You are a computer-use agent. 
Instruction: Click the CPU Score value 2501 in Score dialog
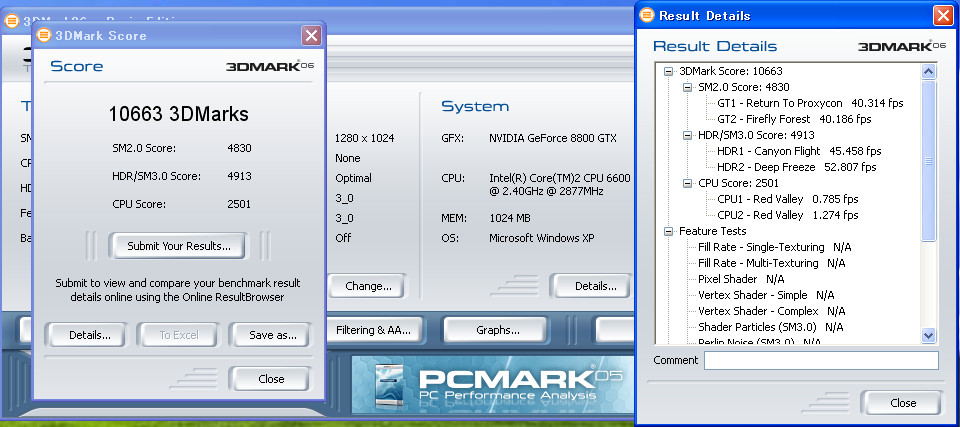click(x=239, y=204)
